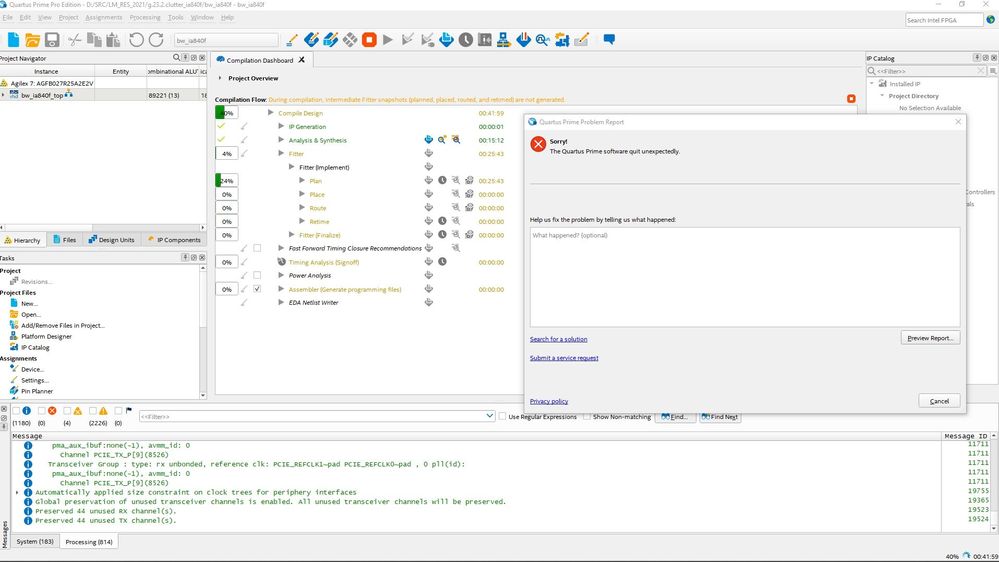Open report icon for Analysis & Synthesis
Viewport: 999px width, 562px height.
pyautogui.click(x=428, y=140)
